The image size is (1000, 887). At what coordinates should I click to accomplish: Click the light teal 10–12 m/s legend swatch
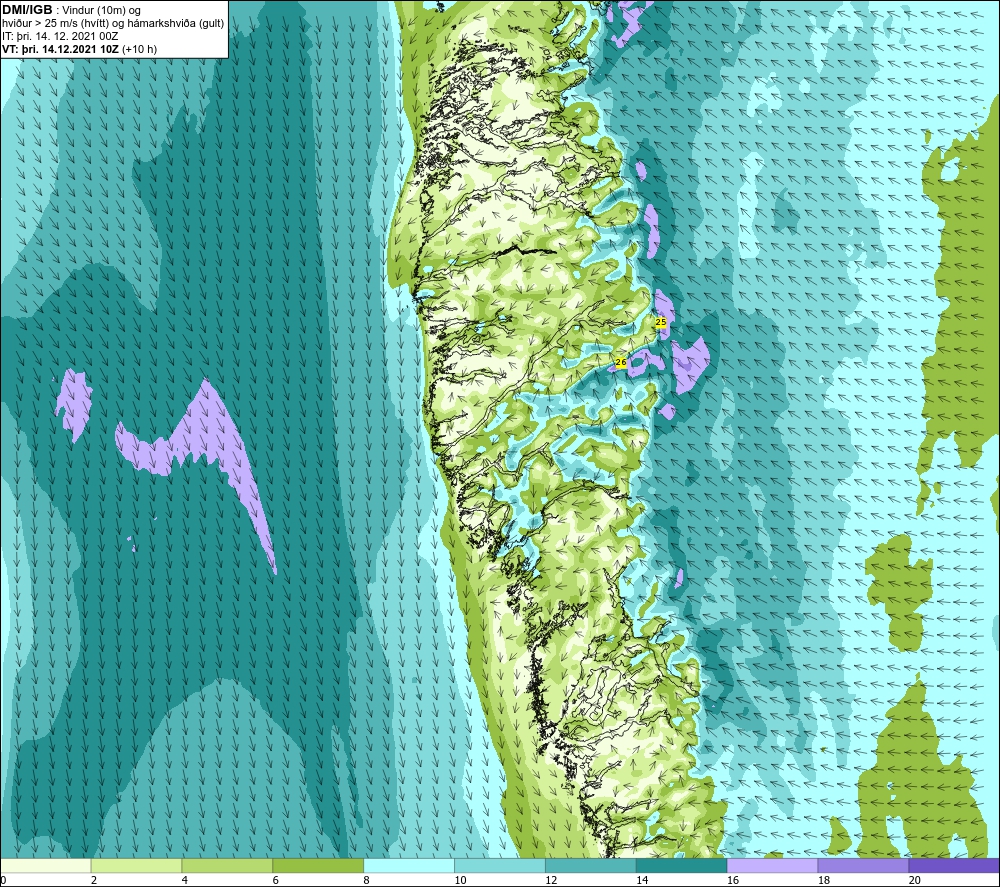coord(500,865)
